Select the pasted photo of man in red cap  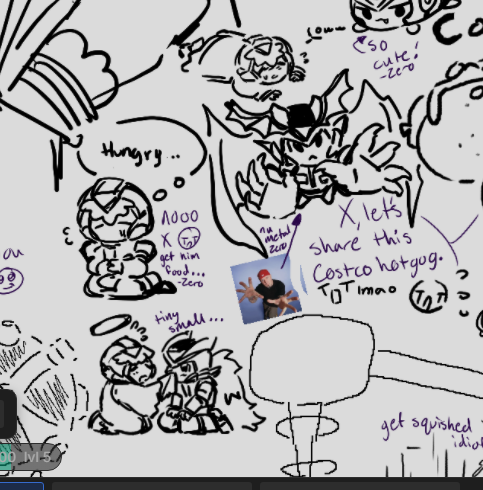point(266,289)
